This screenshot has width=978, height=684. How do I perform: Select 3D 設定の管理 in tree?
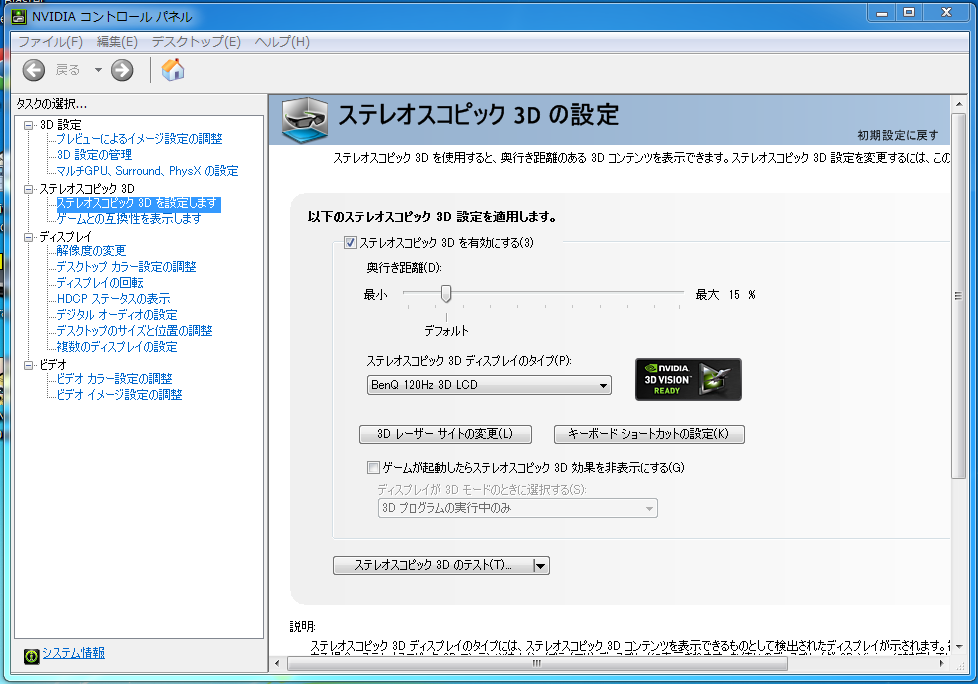[x=94, y=155]
